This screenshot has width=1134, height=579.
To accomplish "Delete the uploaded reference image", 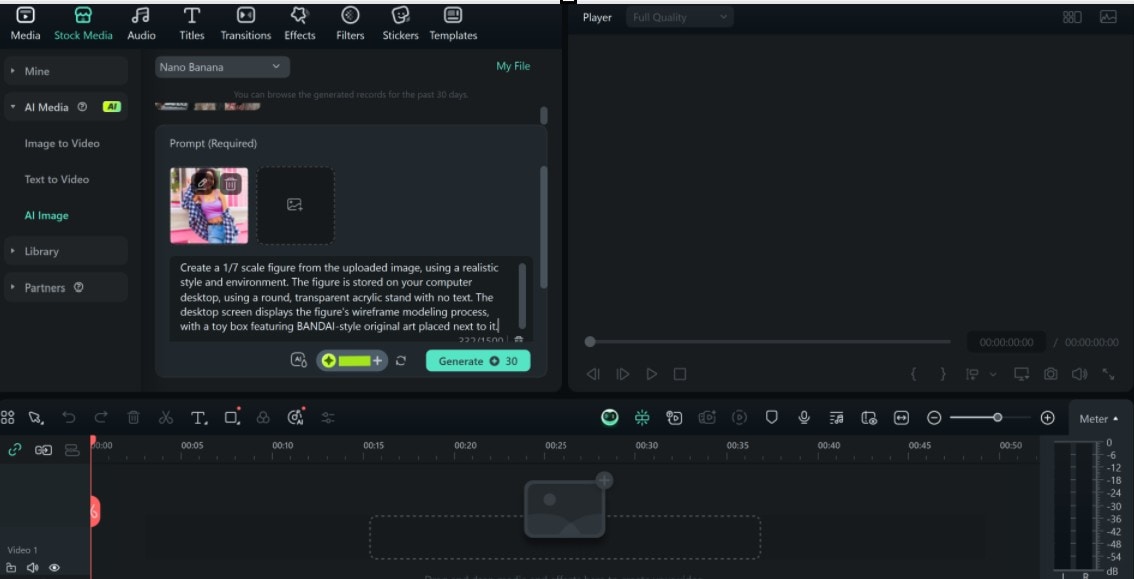I will pyautogui.click(x=230, y=184).
